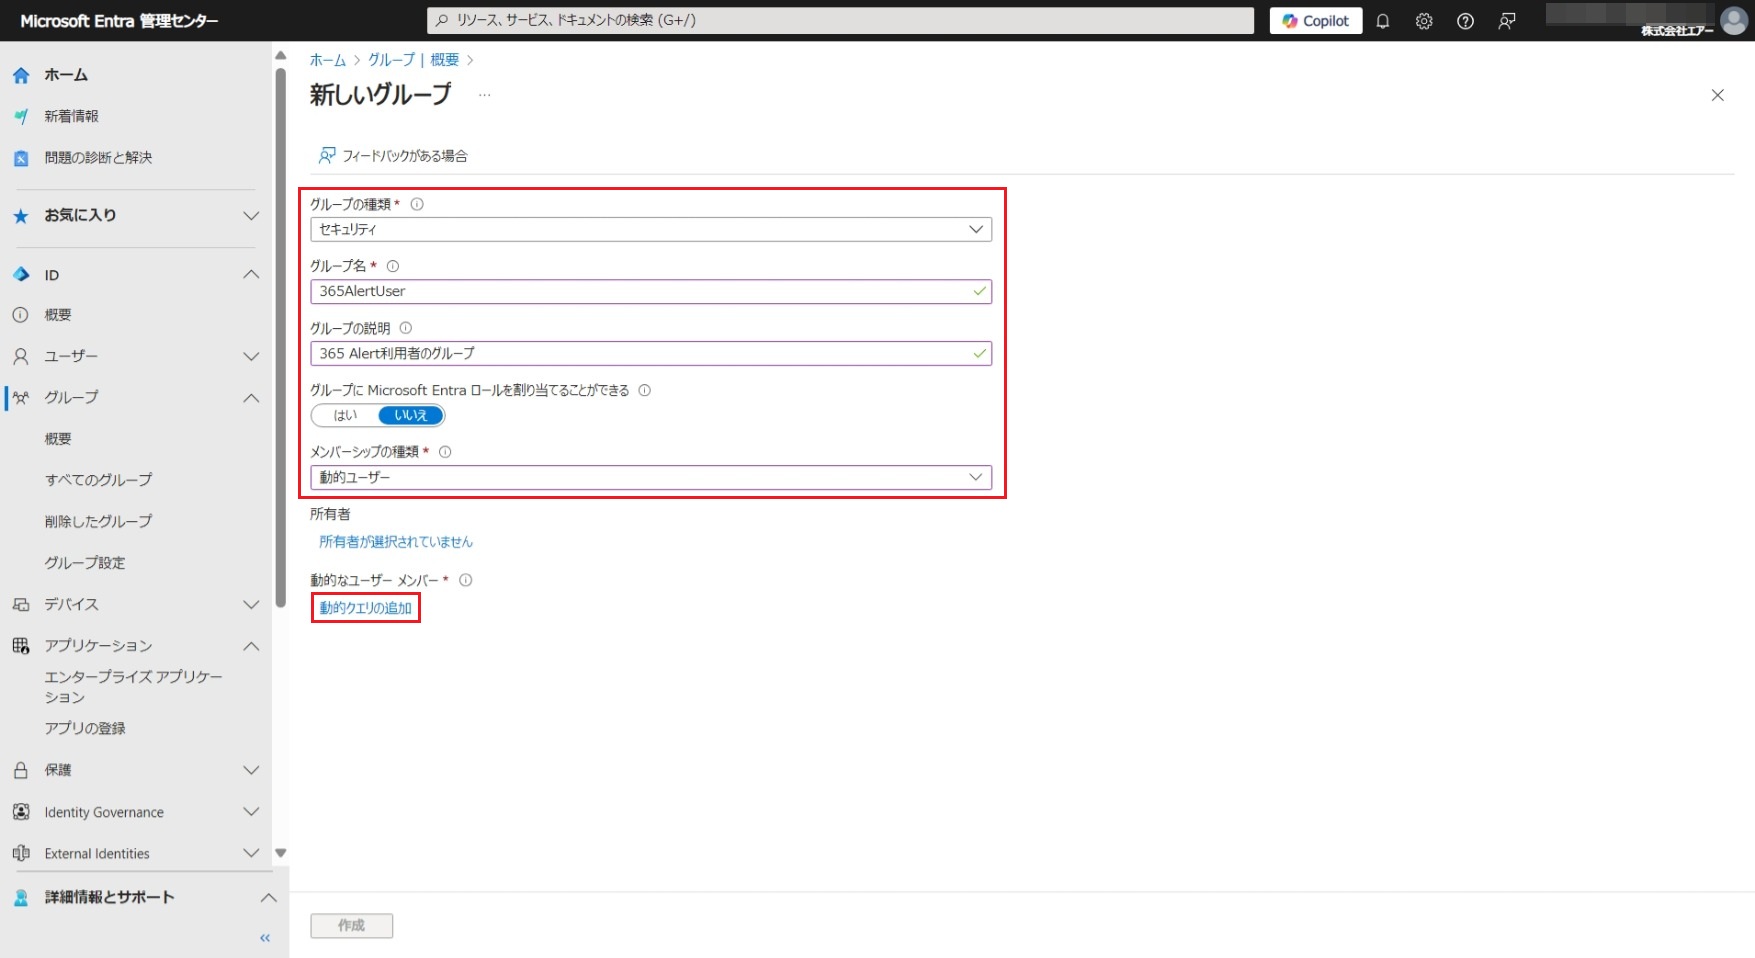Open the notifications bell icon
Screen dimensions: 1755x958
coord(1383,21)
